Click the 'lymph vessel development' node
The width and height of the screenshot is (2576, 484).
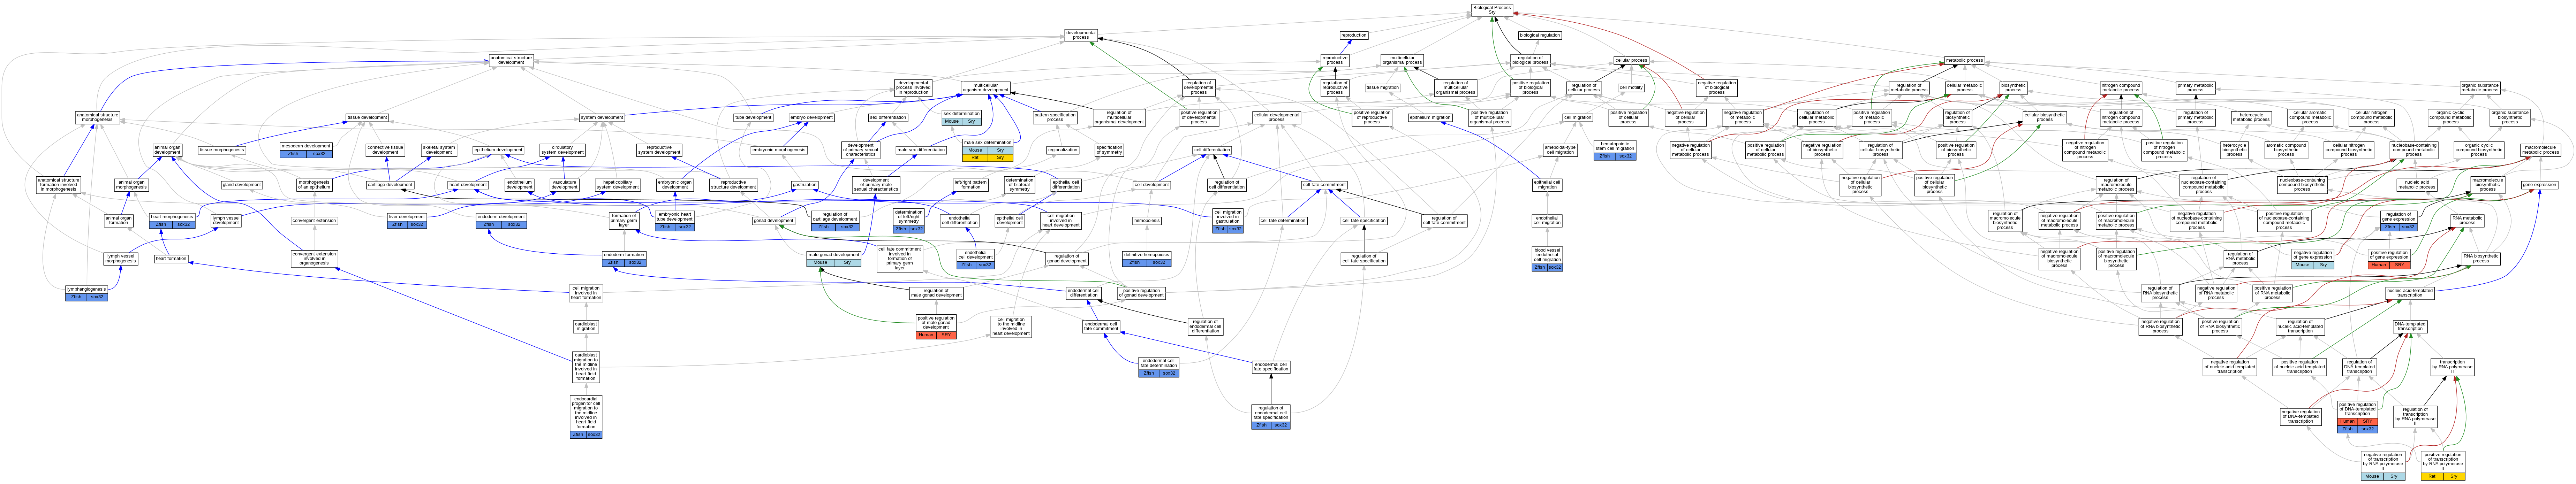click(226, 220)
